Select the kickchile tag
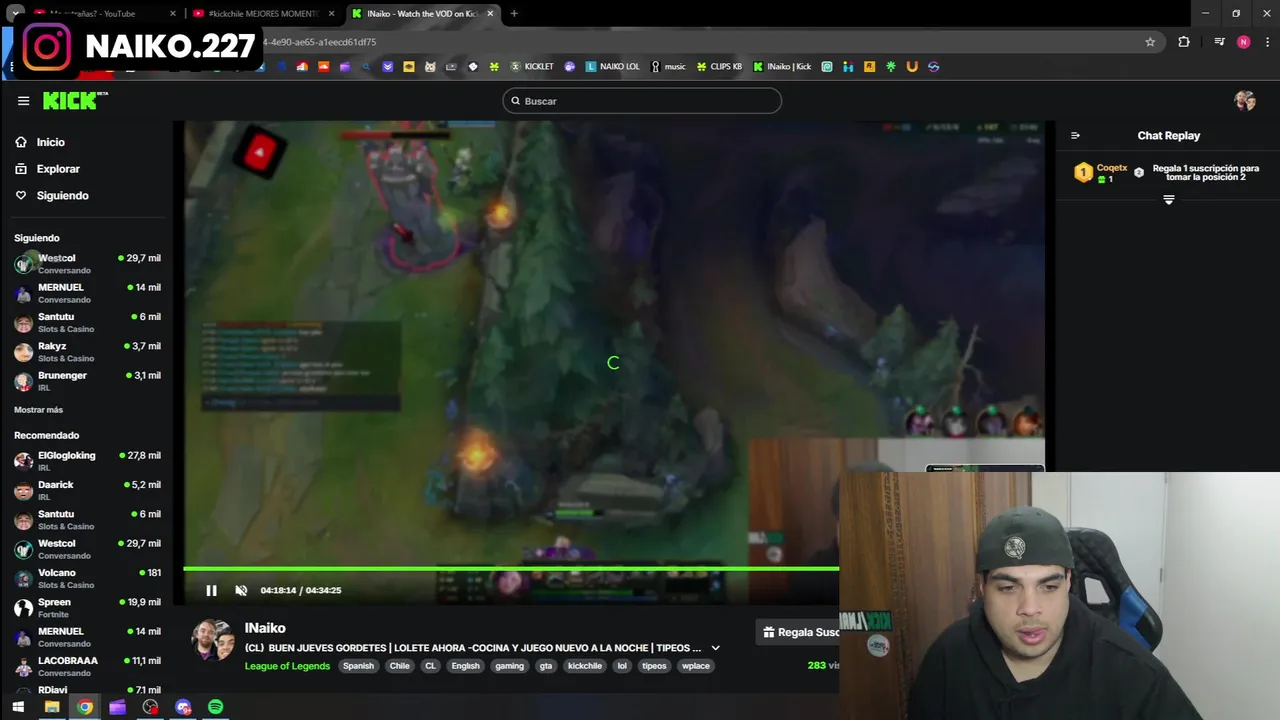The image size is (1280, 720). [585, 666]
